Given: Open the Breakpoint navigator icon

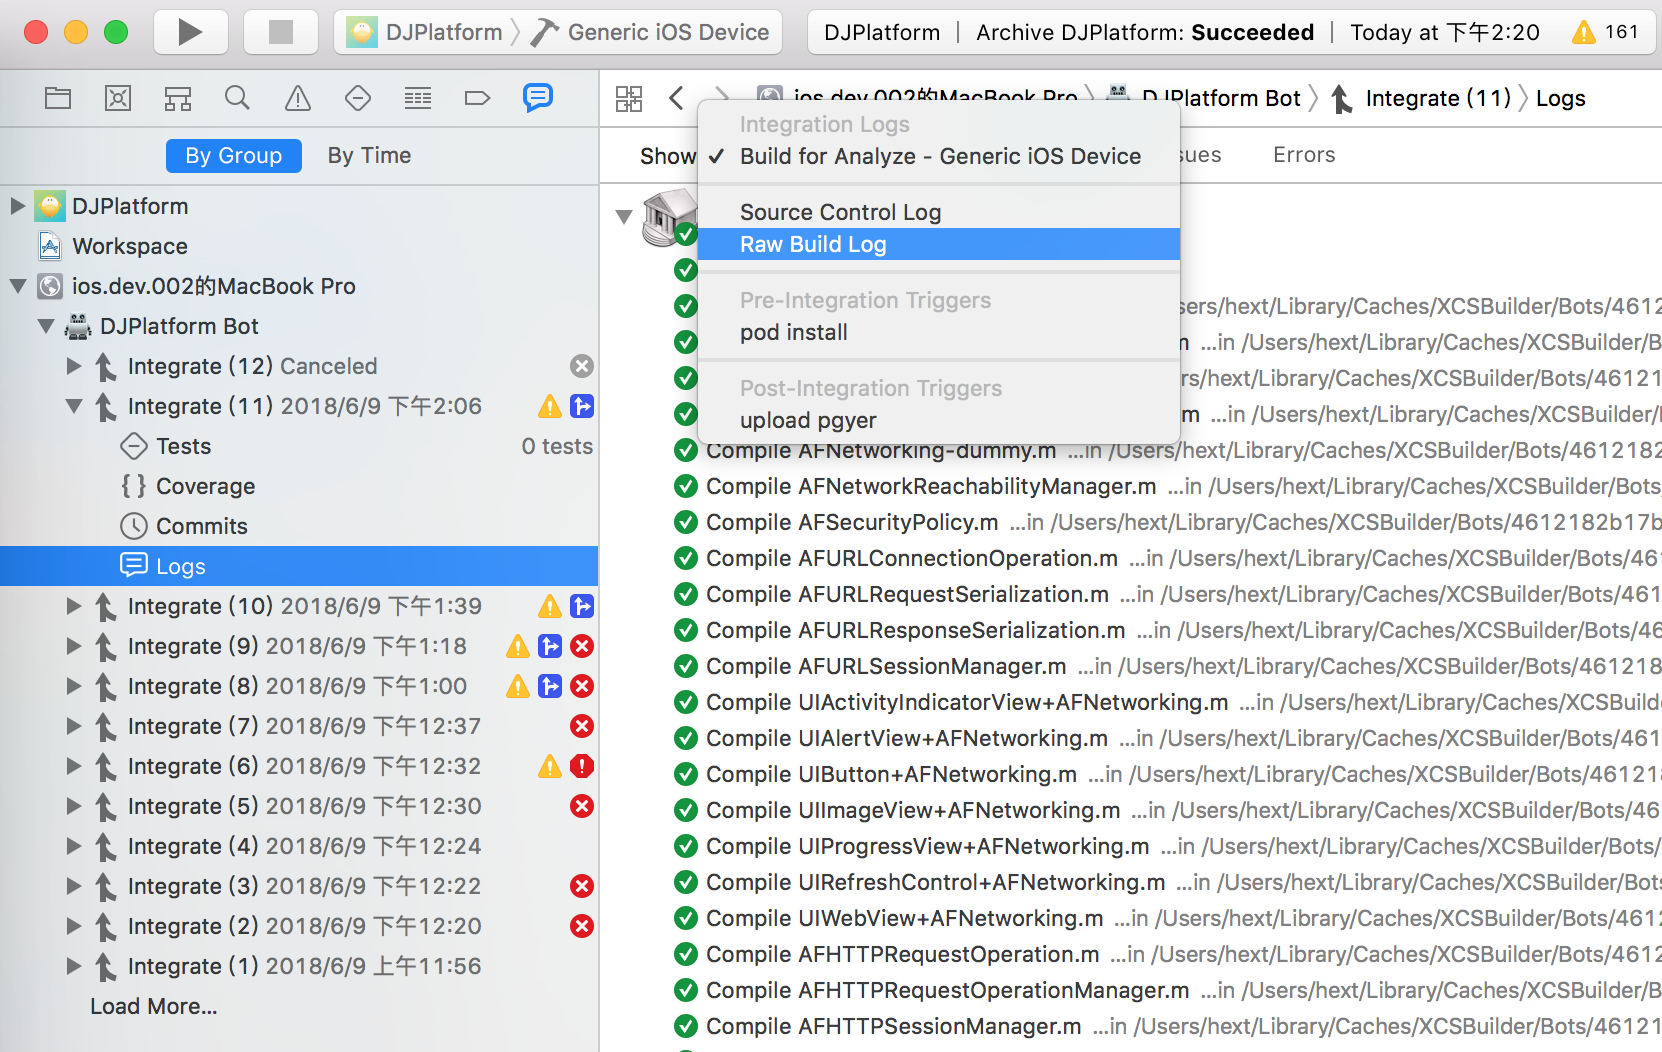Looking at the screenshot, I should (478, 98).
